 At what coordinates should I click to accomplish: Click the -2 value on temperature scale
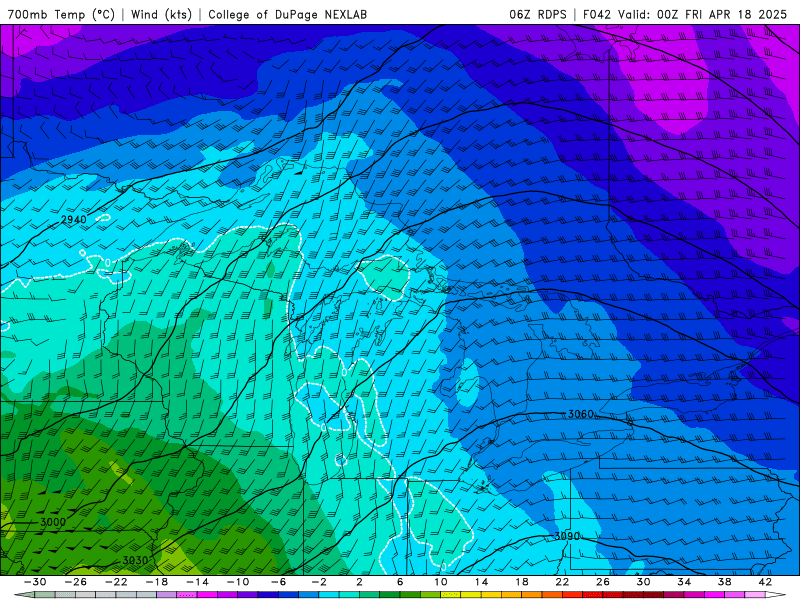click(319, 582)
